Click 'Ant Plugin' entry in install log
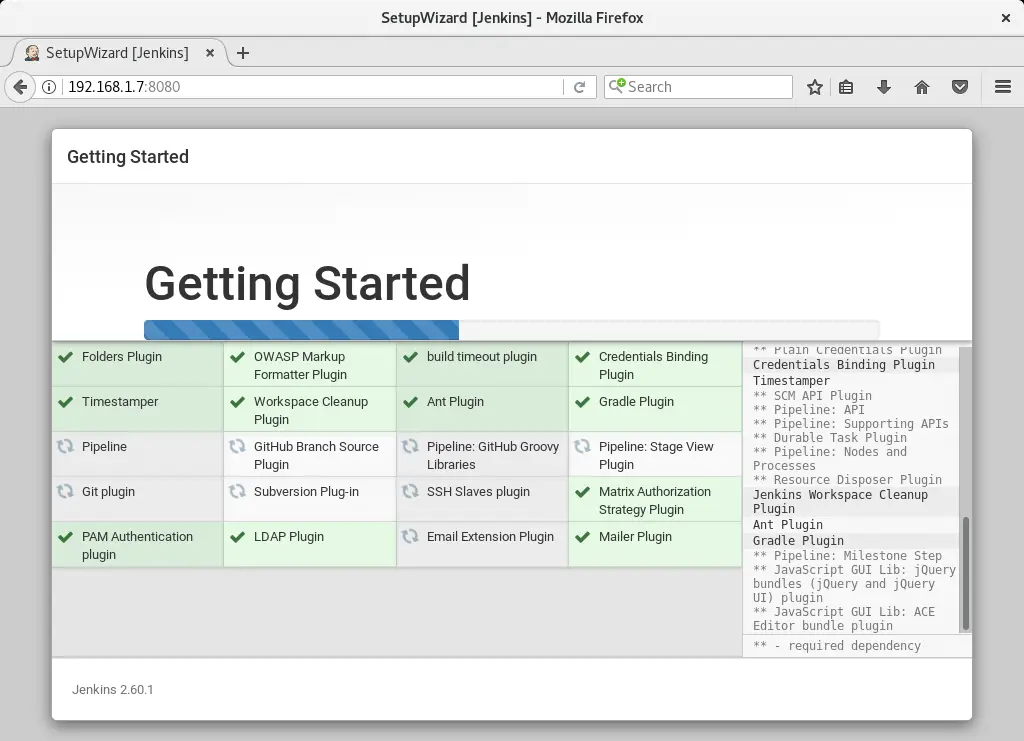This screenshot has width=1024, height=741. click(788, 525)
